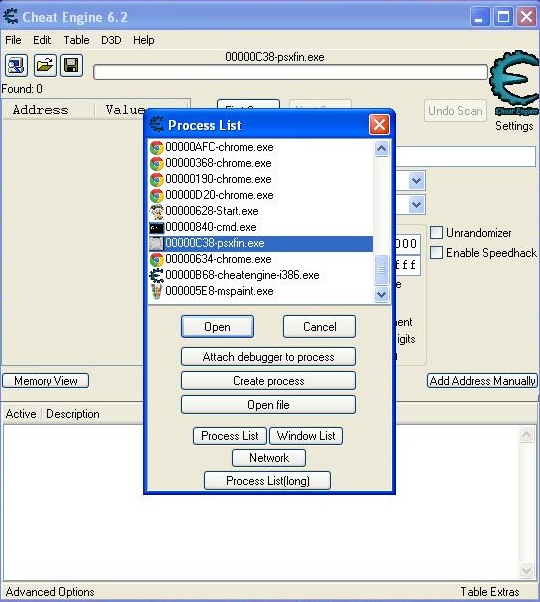
Task: Click the scan progress bar
Action: (291, 72)
